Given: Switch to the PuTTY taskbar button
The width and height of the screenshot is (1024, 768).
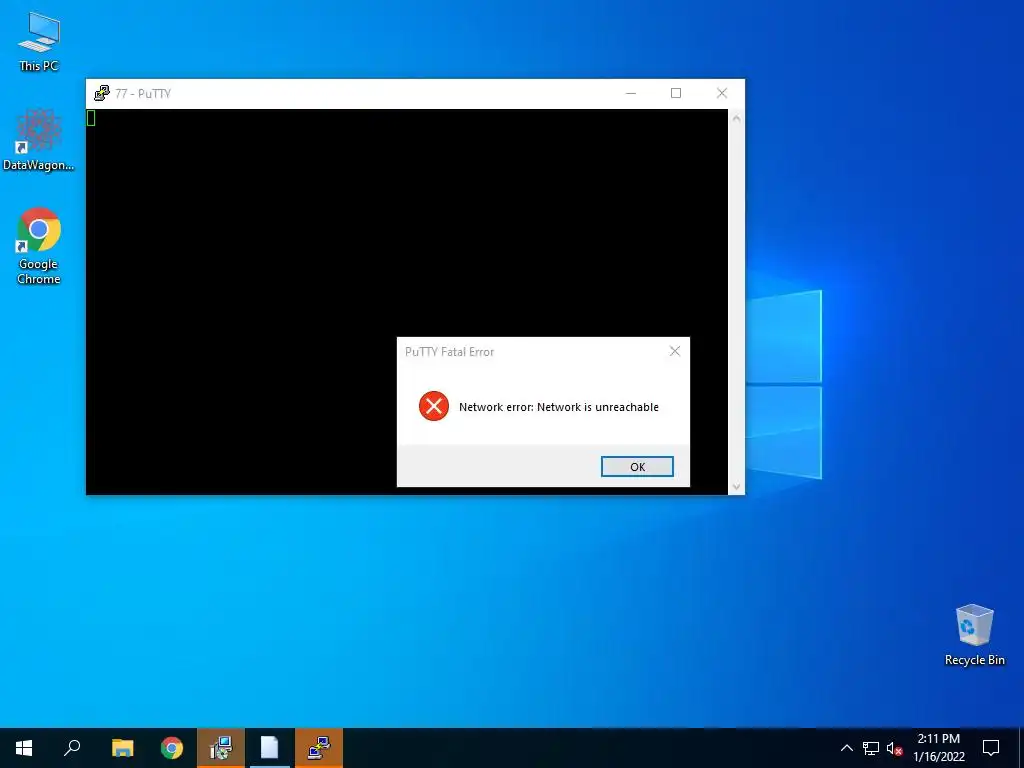Looking at the screenshot, I should point(319,748).
